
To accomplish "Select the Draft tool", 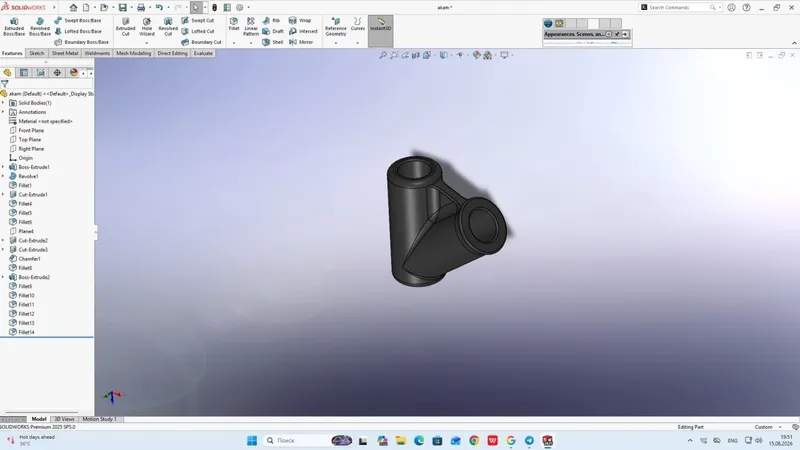I will pyautogui.click(x=272, y=31).
